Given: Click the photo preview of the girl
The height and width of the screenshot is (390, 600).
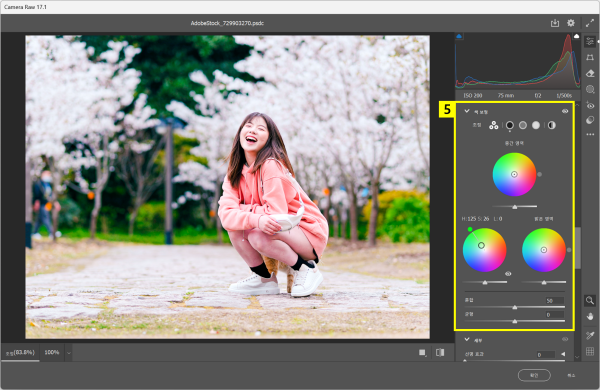Looking at the screenshot, I should [227, 187].
